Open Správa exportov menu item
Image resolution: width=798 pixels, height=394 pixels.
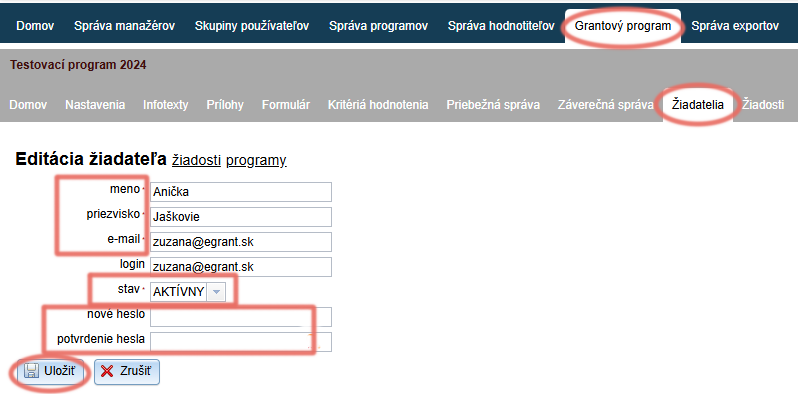click(x=735, y=26)
